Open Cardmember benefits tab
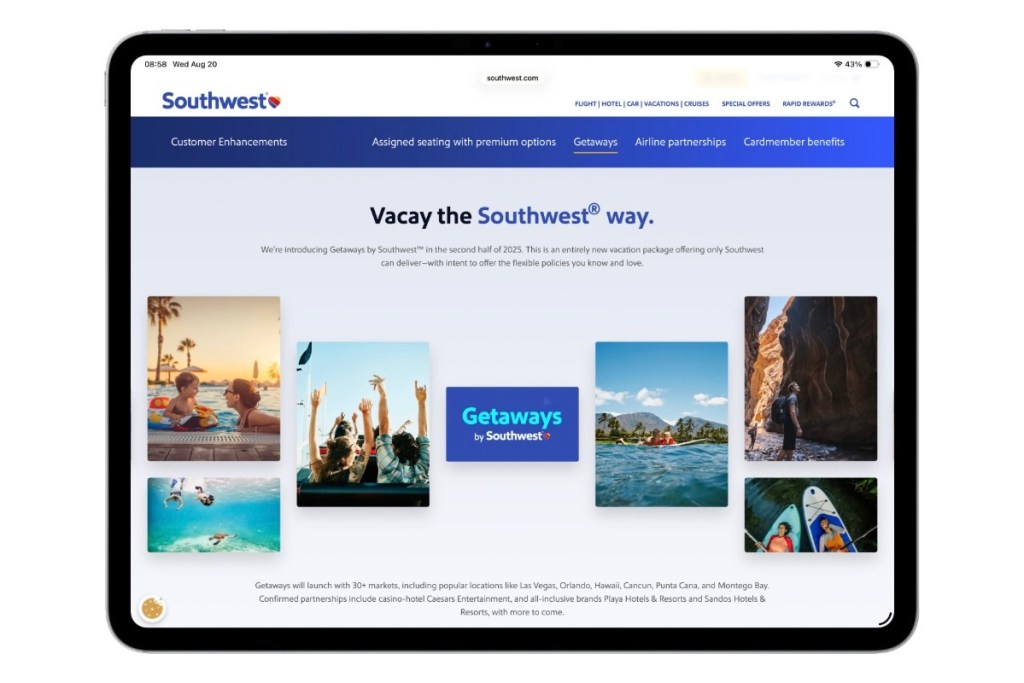This screenshot has width=1024, height=683. tap(793, 142)
